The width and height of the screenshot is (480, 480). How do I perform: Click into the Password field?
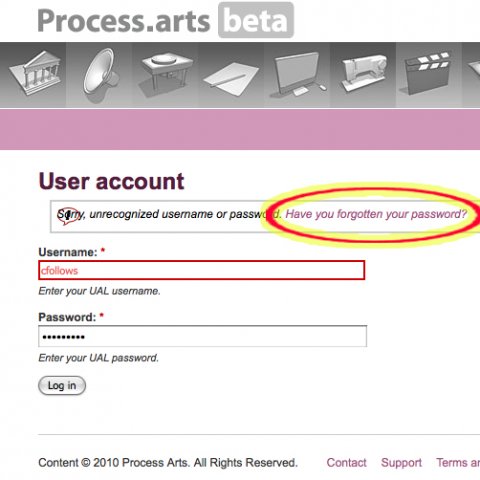click(203, 336)
